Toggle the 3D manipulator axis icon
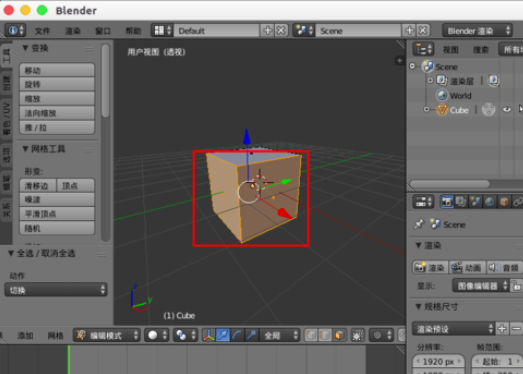 209,335
